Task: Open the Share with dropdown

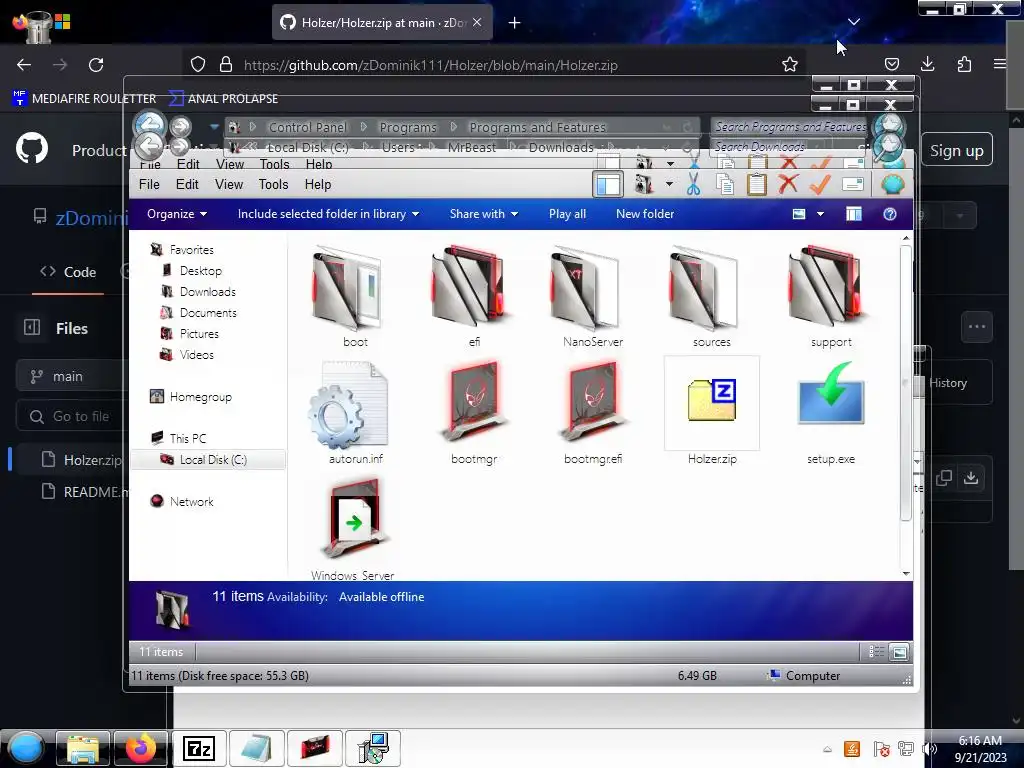Action: click(x=483, y=214)
